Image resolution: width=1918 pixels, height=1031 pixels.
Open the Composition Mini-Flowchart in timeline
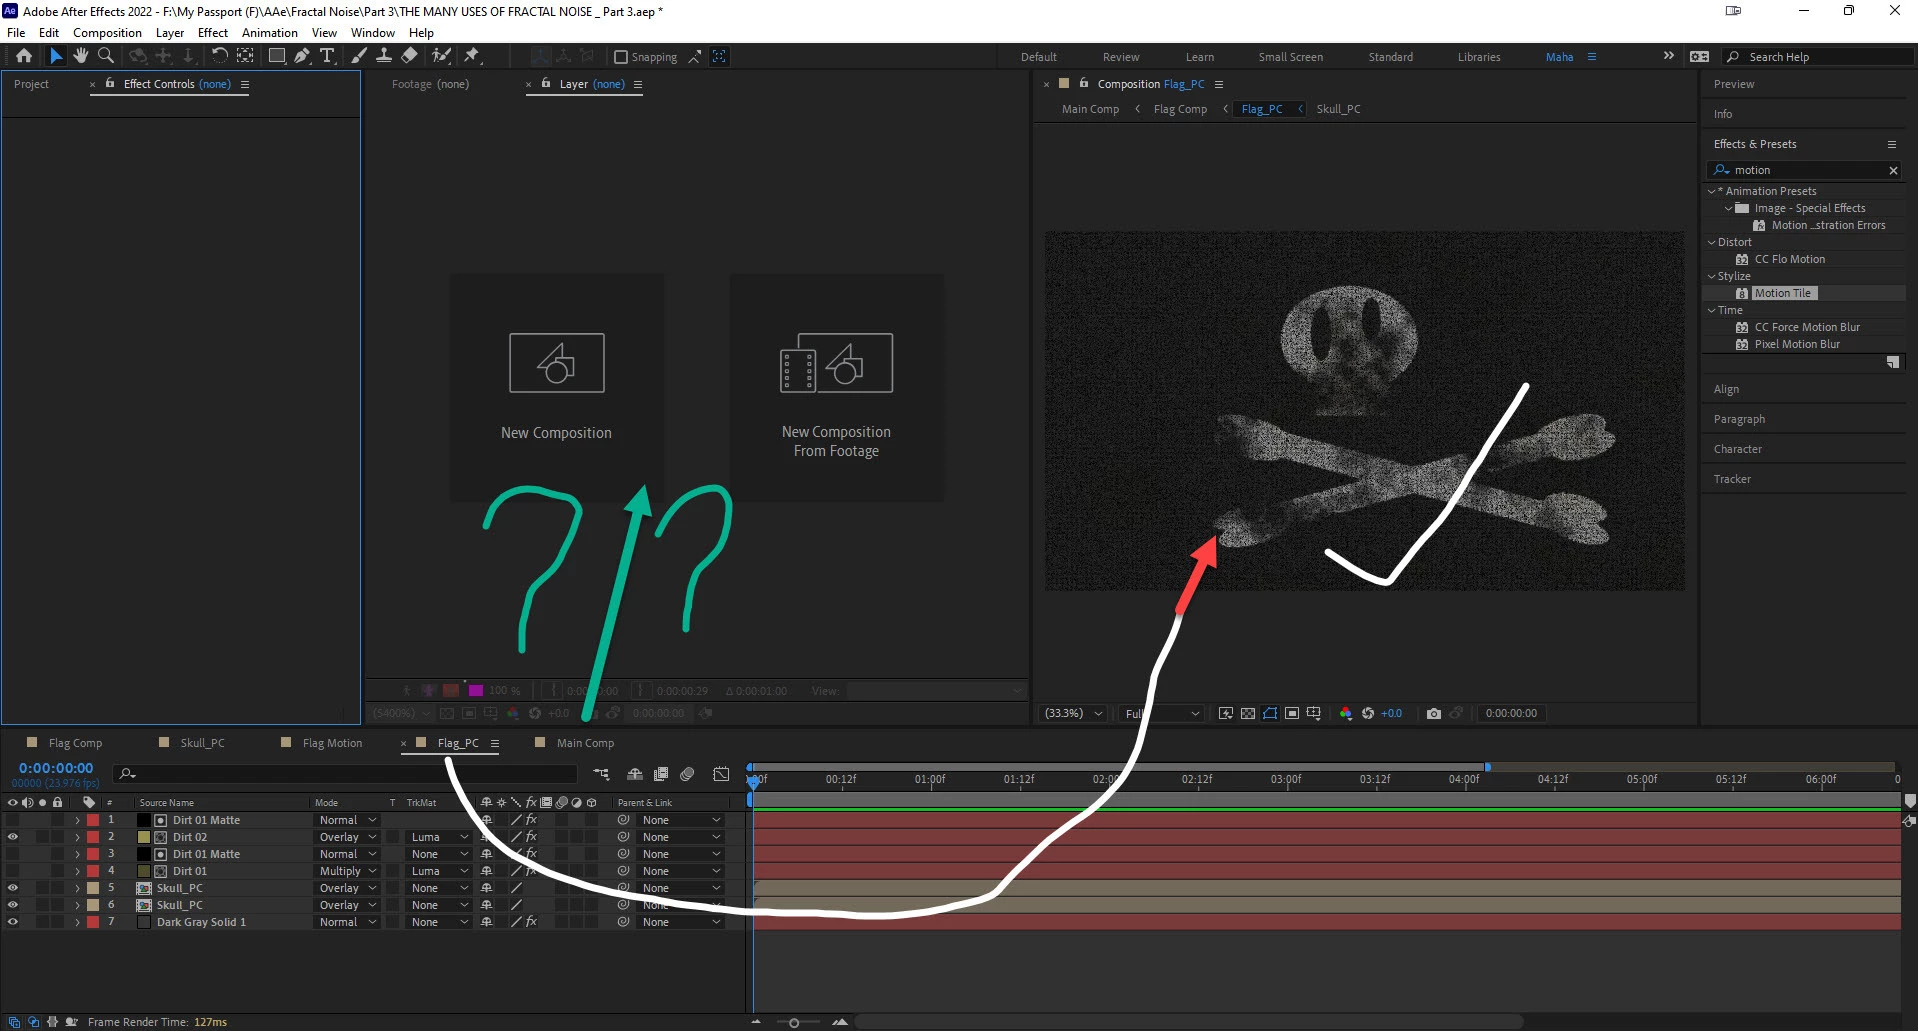[x=601, y=774]
